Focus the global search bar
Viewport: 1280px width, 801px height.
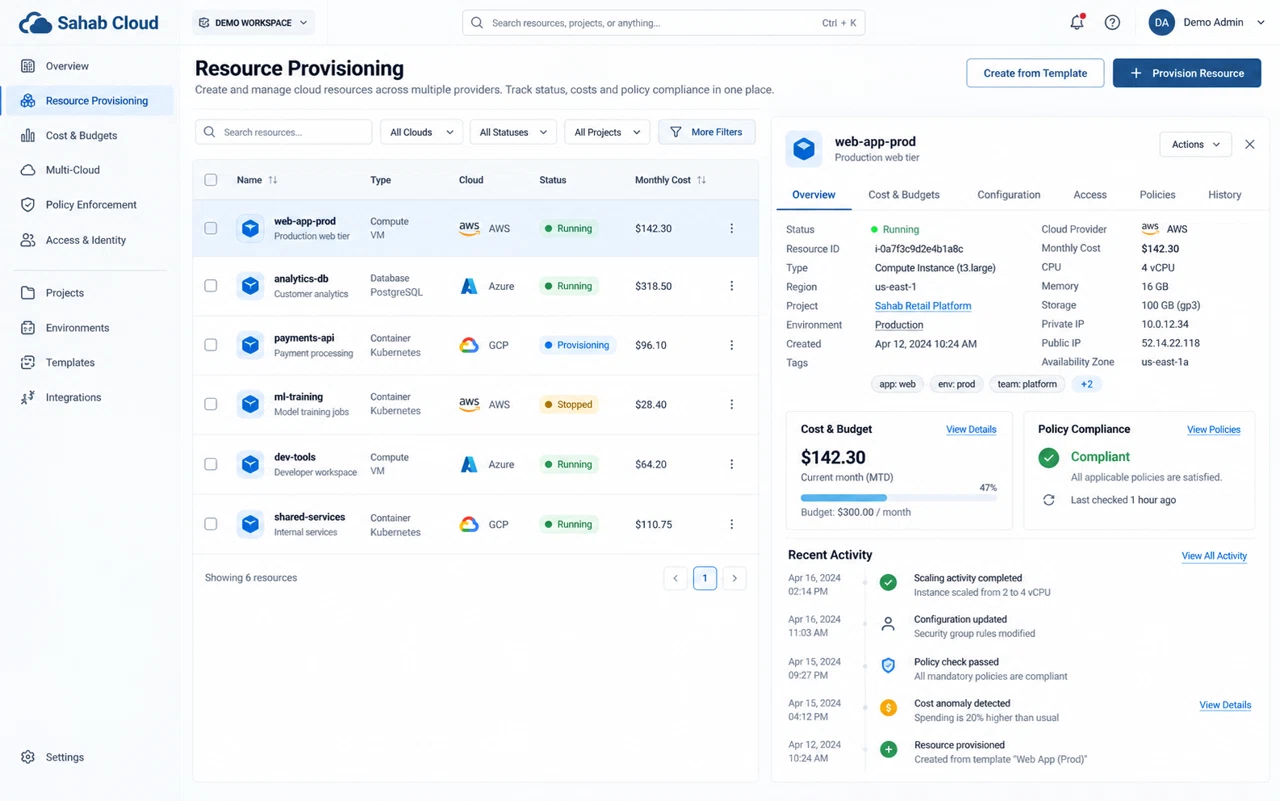[x=664, y=23]
